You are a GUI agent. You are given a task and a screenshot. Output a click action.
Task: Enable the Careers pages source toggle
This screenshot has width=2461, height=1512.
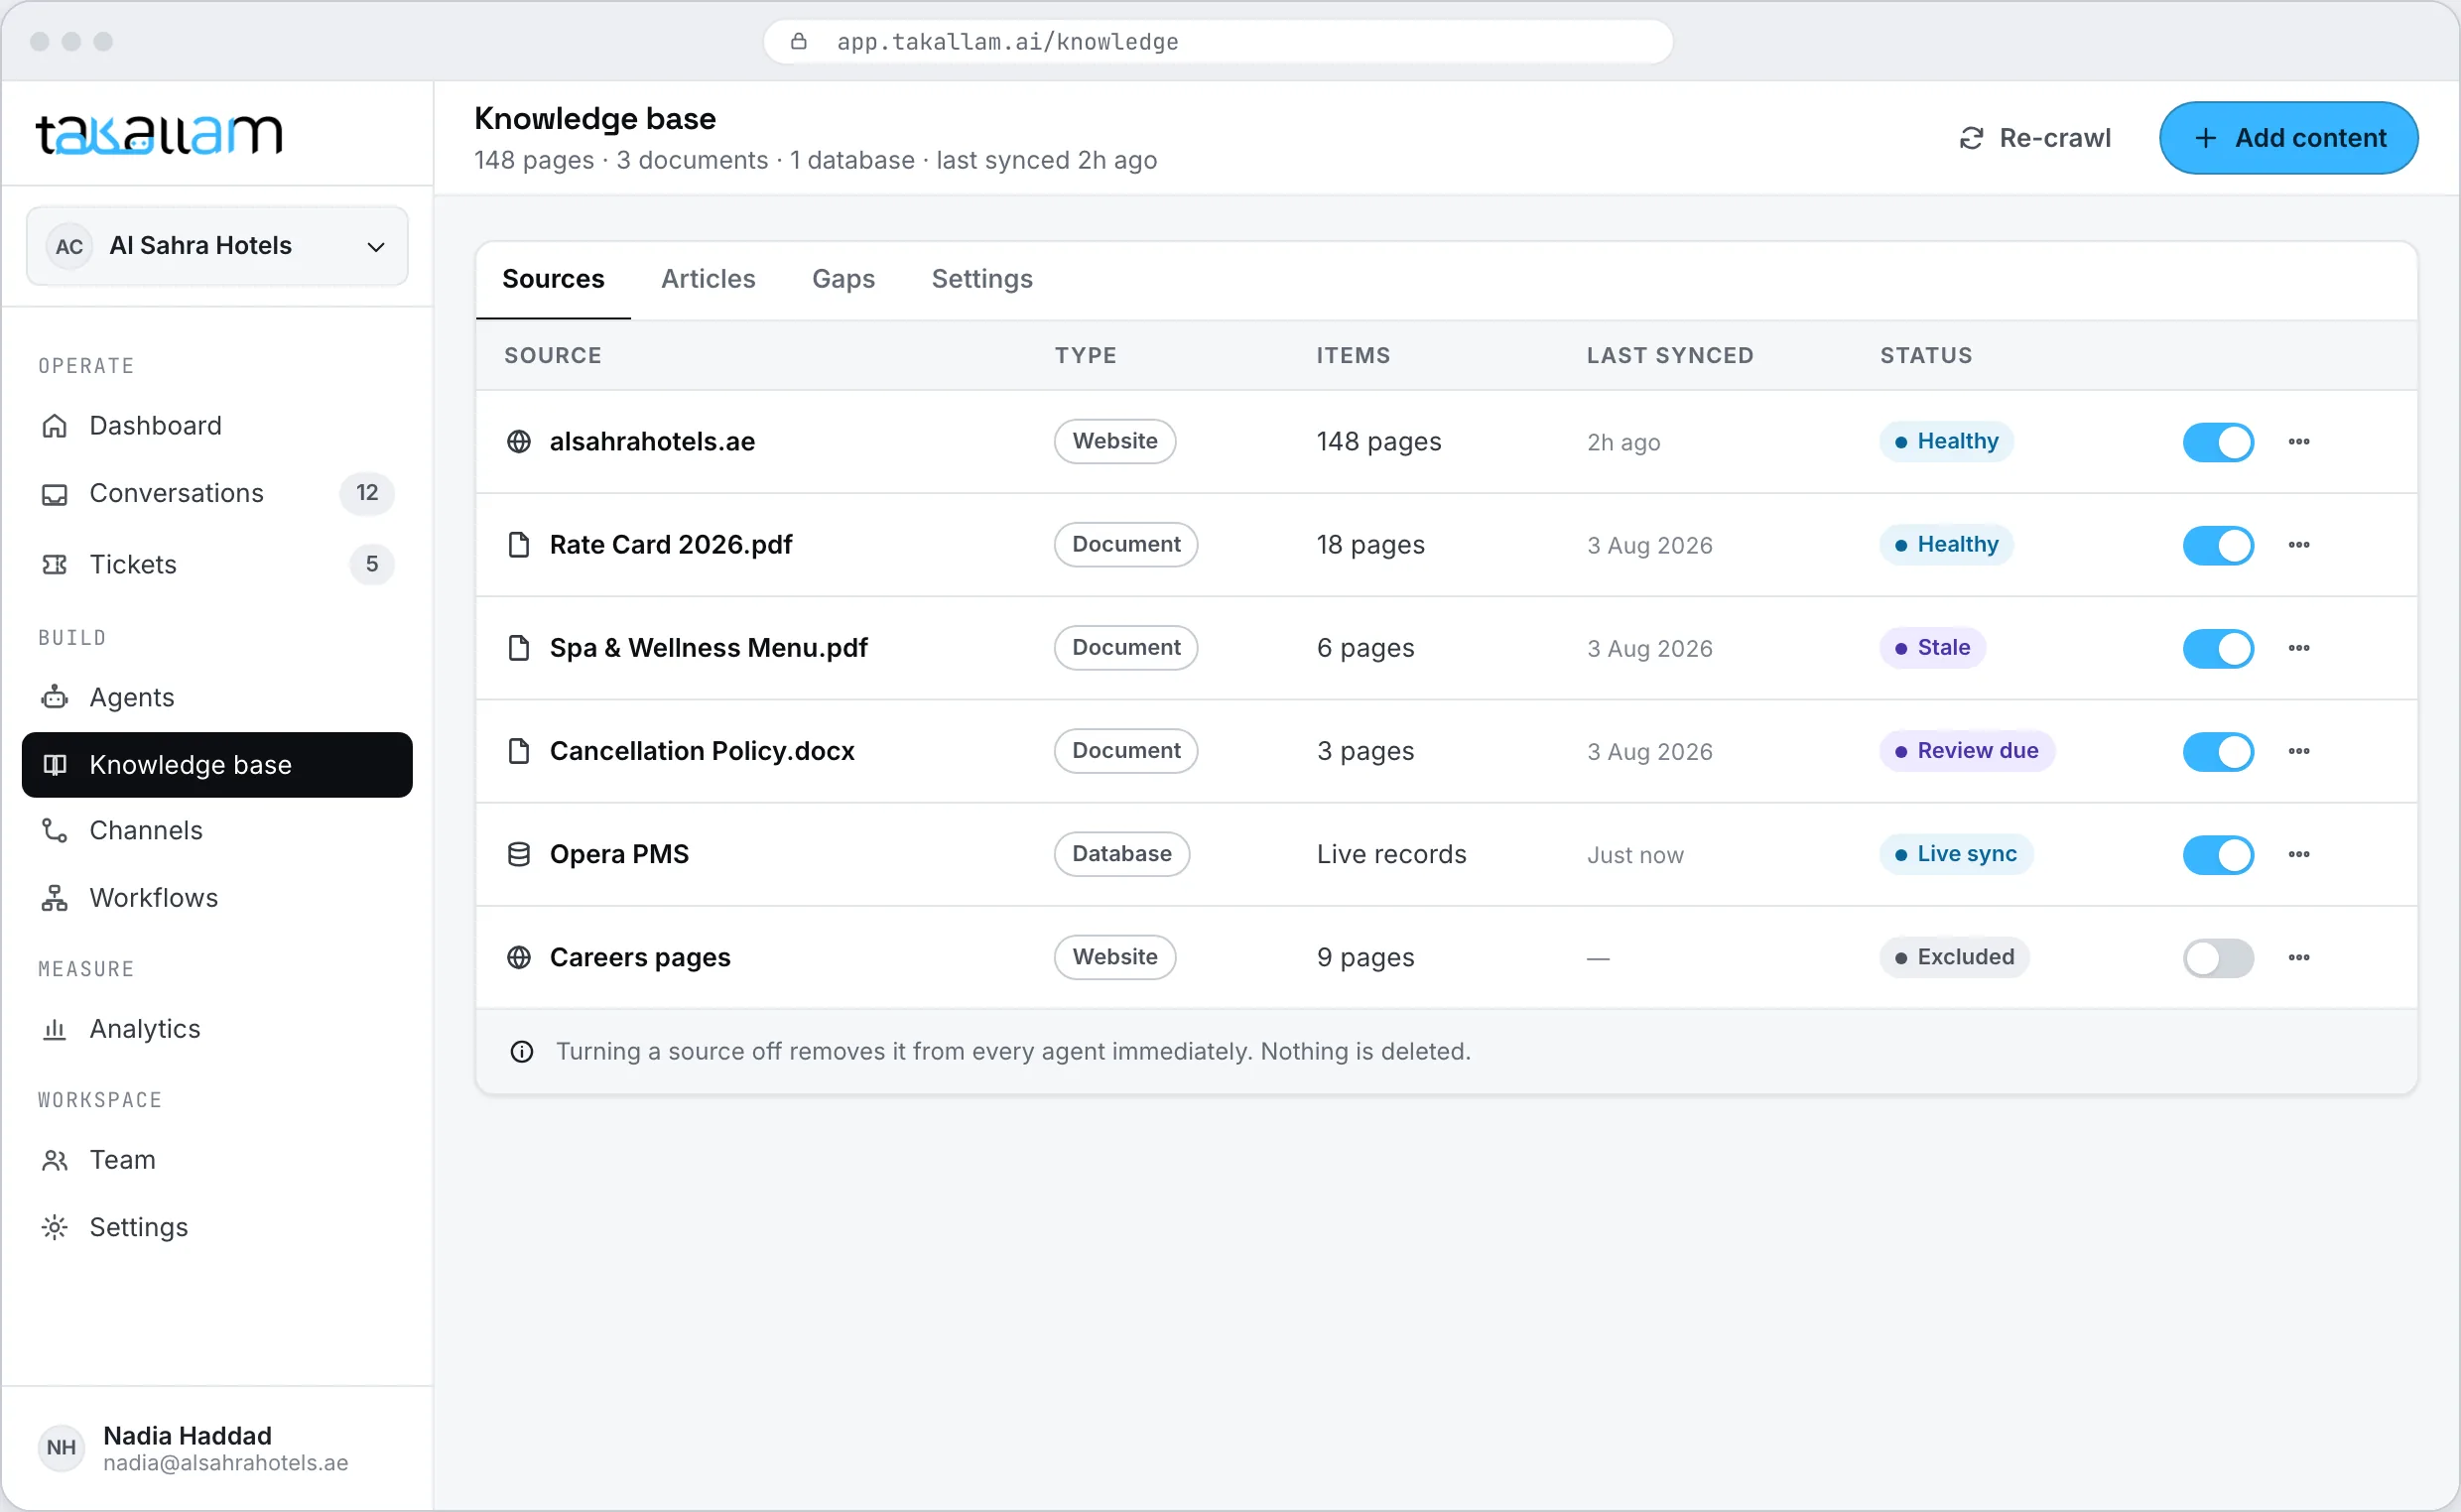(2217, 956)
